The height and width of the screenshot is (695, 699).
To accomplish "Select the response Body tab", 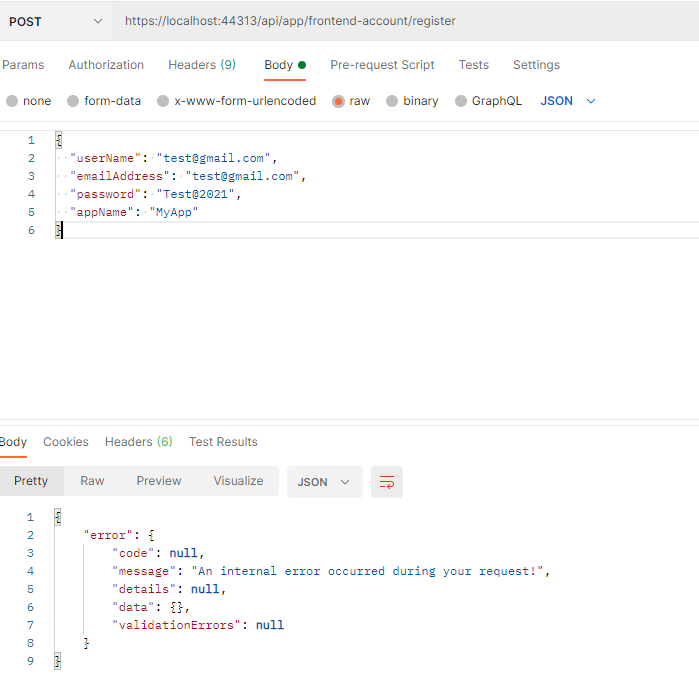I will 13,442.
